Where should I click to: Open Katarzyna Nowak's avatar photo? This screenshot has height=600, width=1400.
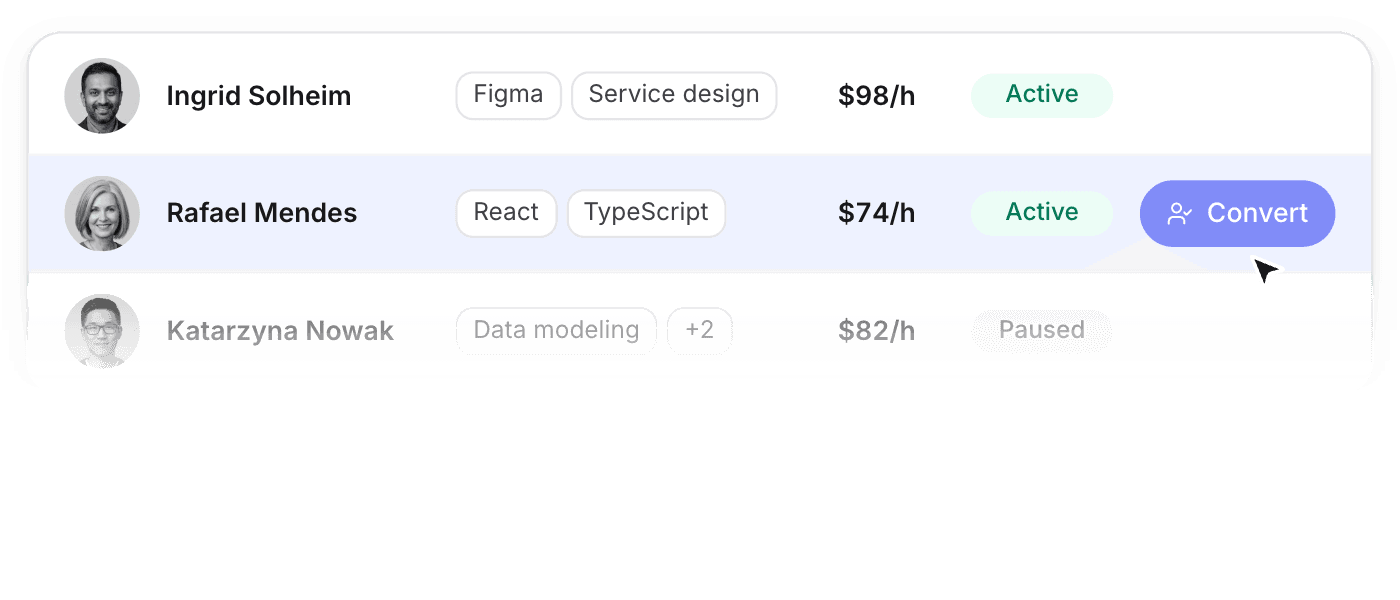[102, 331]
